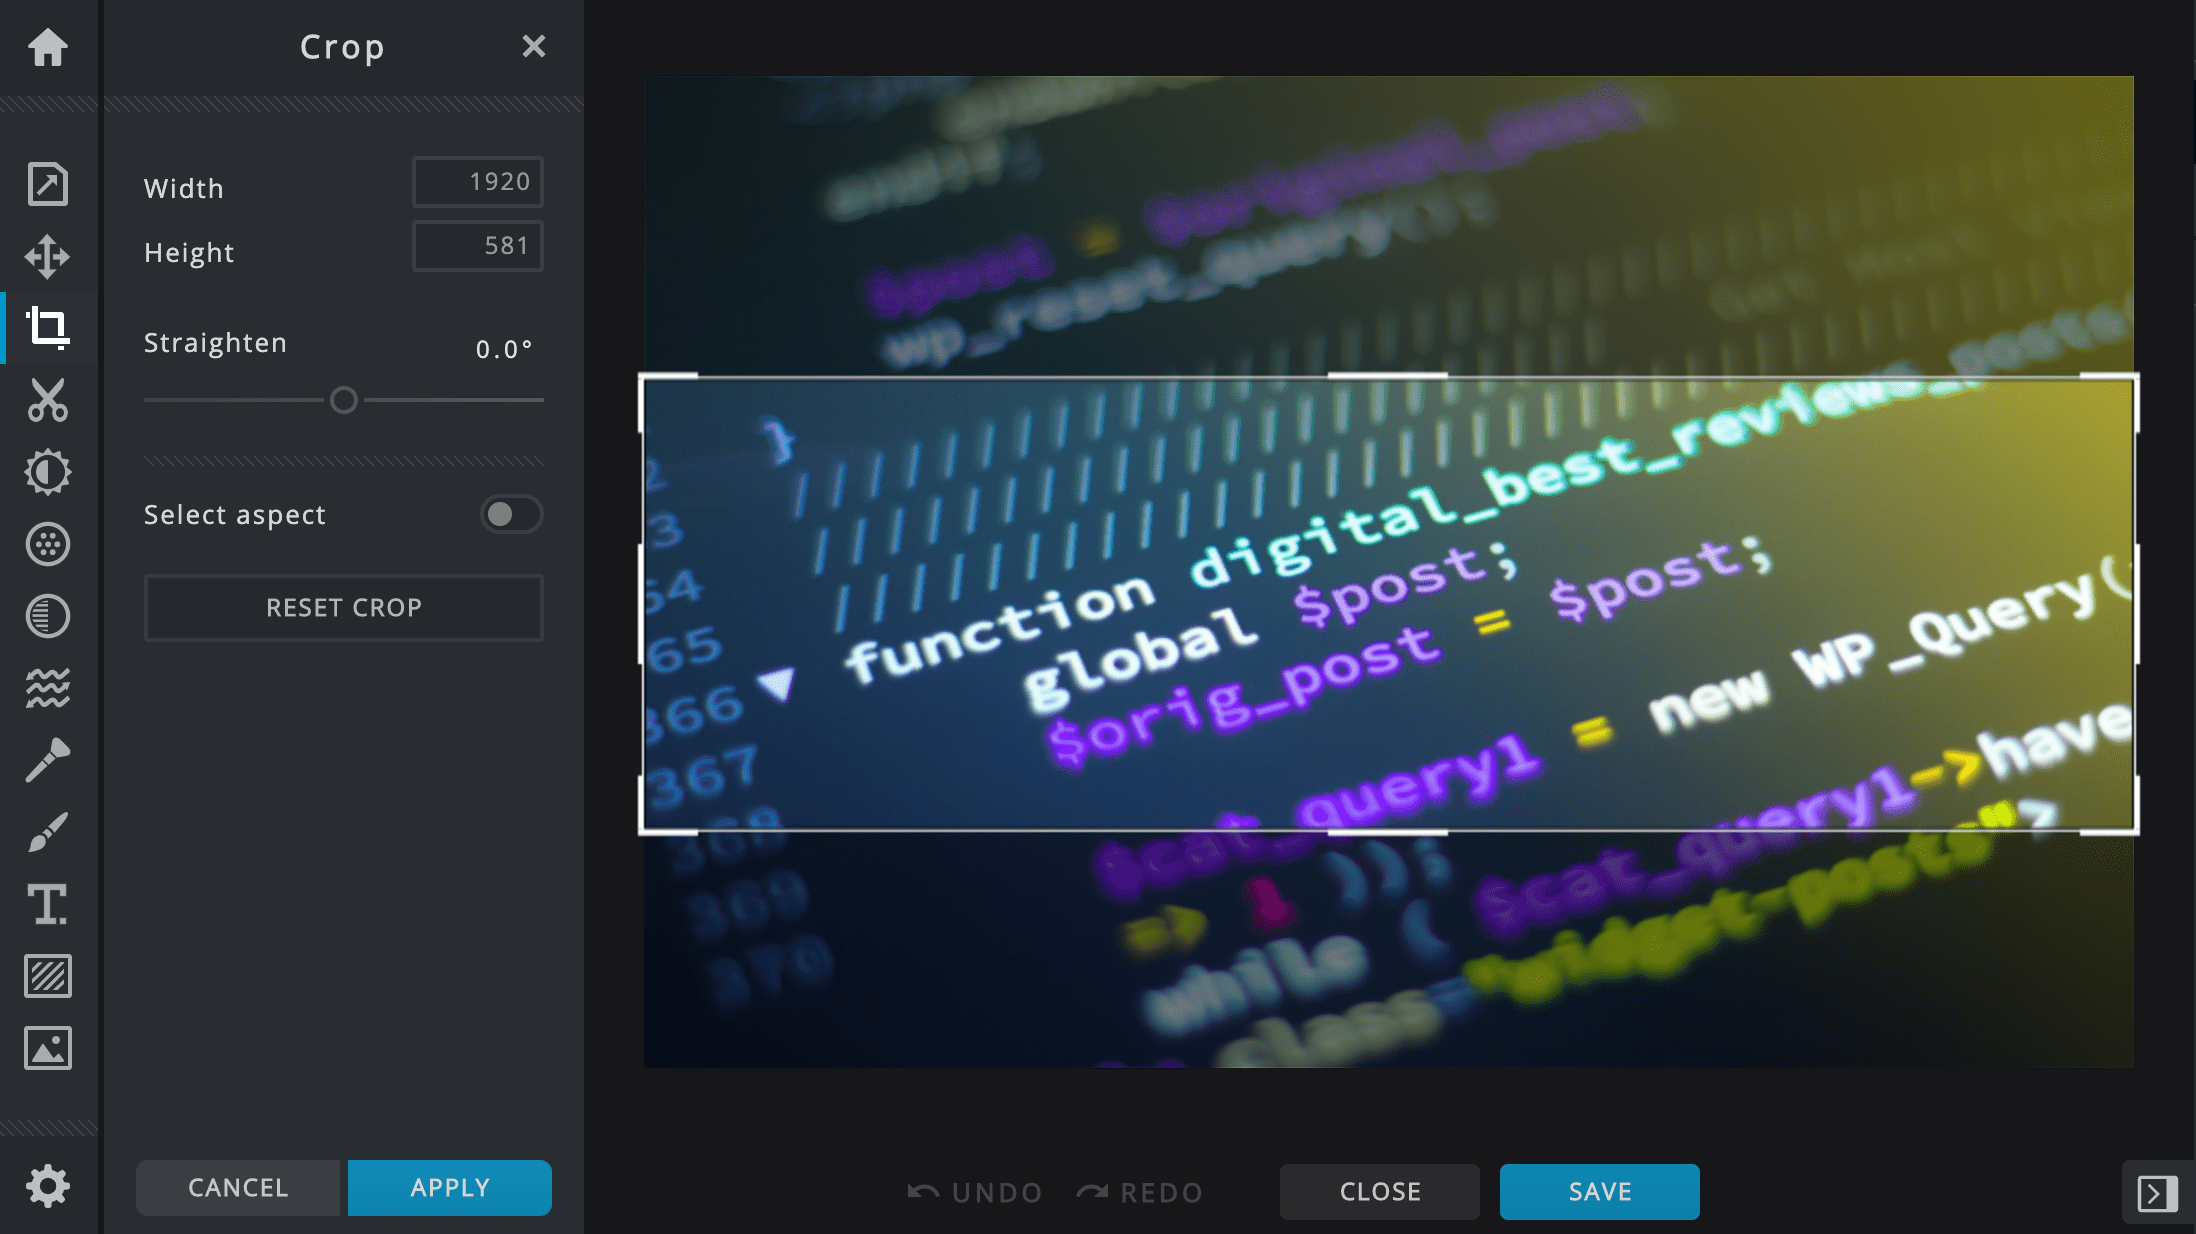Select the vignette tool

[x=47, y=616]
